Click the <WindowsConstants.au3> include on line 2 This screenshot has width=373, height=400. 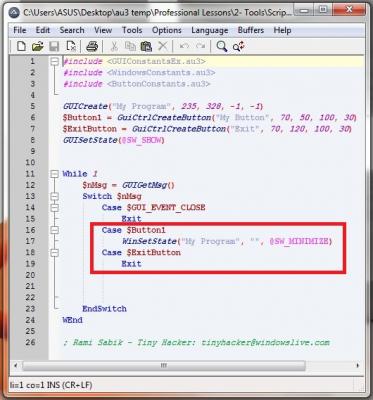point(161,73)
